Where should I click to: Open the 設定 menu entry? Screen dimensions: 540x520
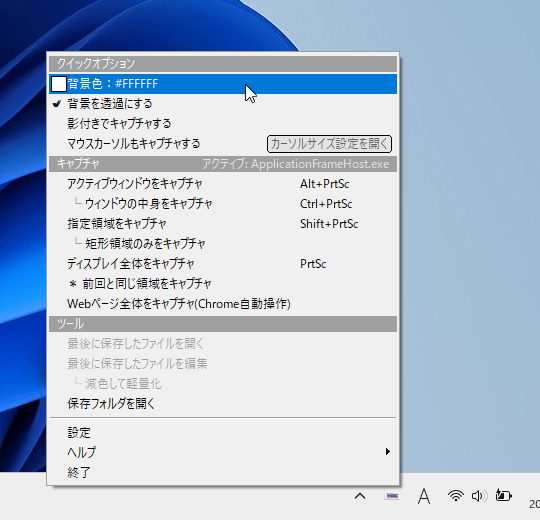pos(223,432)
